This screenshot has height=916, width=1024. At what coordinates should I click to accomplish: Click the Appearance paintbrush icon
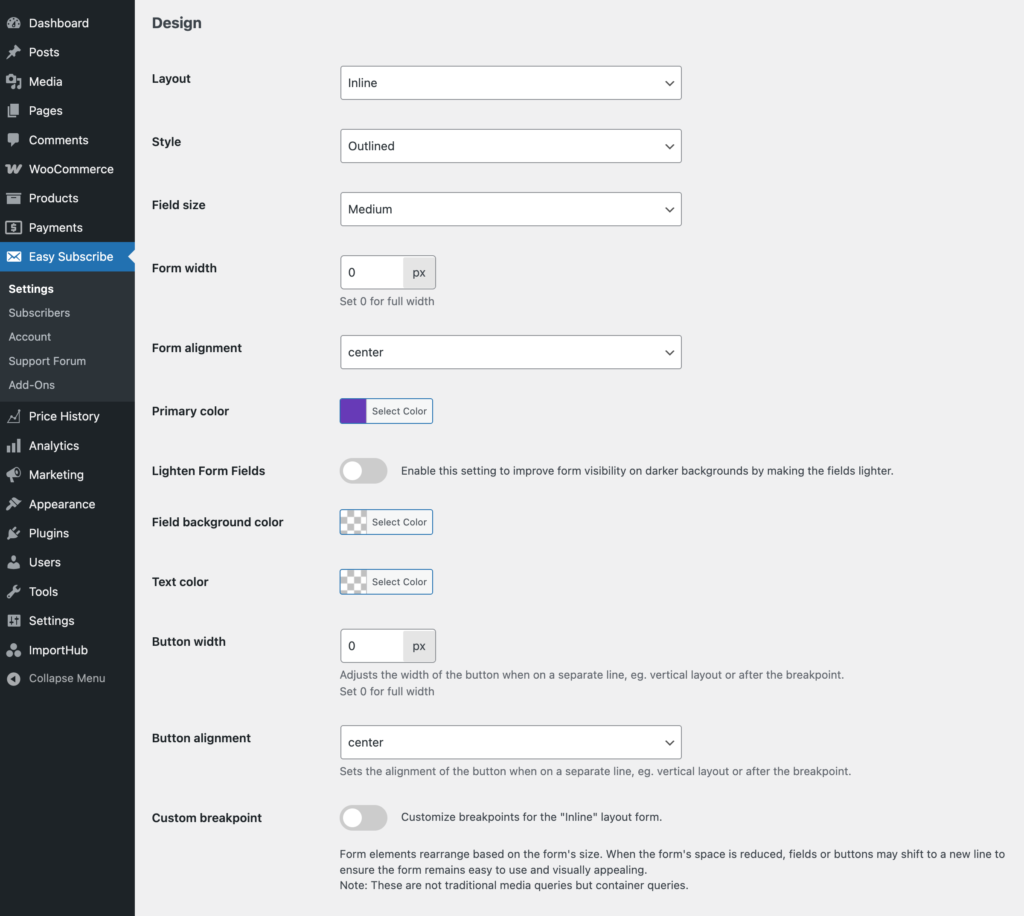coord(13,504)
